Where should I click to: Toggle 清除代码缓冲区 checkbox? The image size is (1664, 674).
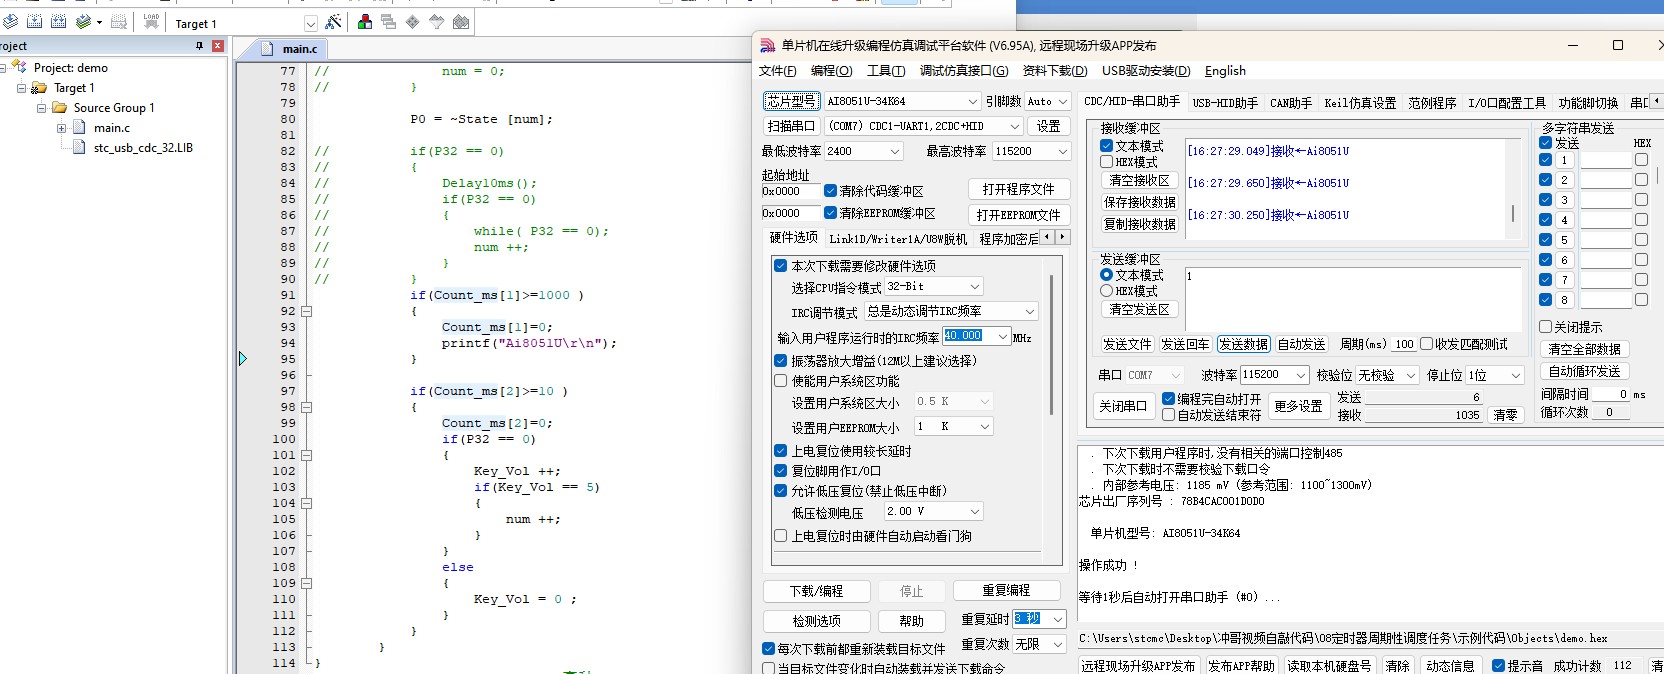pos(830,190)
